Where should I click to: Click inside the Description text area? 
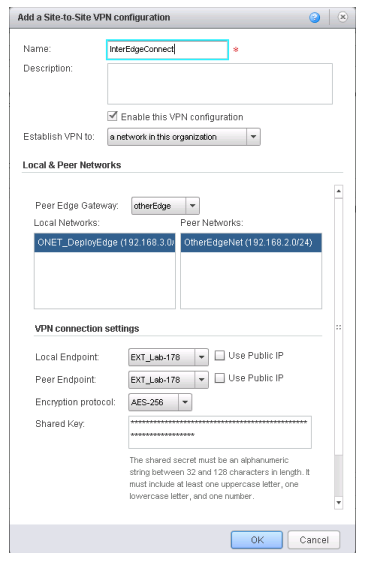[x=220, y=84]
